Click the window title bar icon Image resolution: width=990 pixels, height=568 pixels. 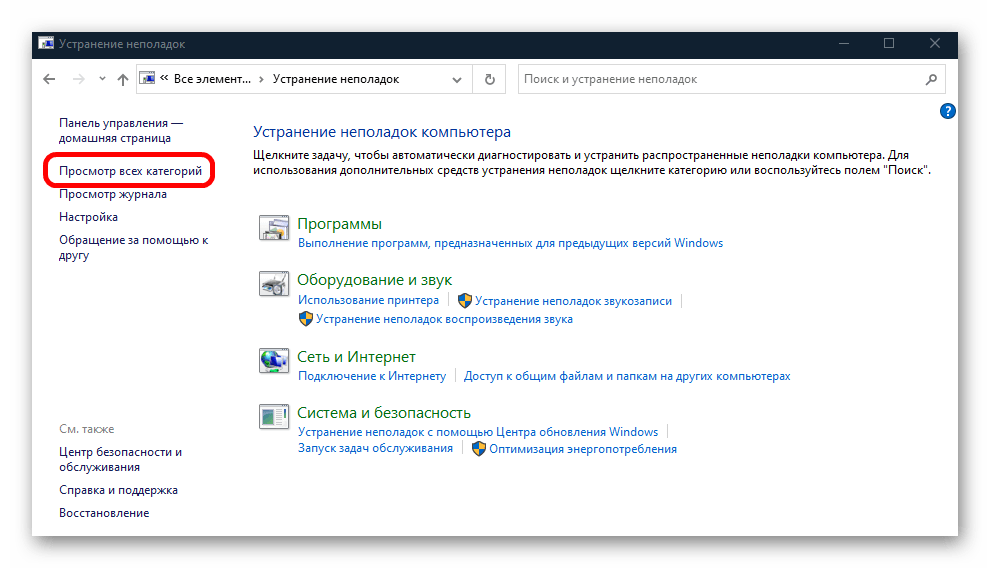coord(46,44)
